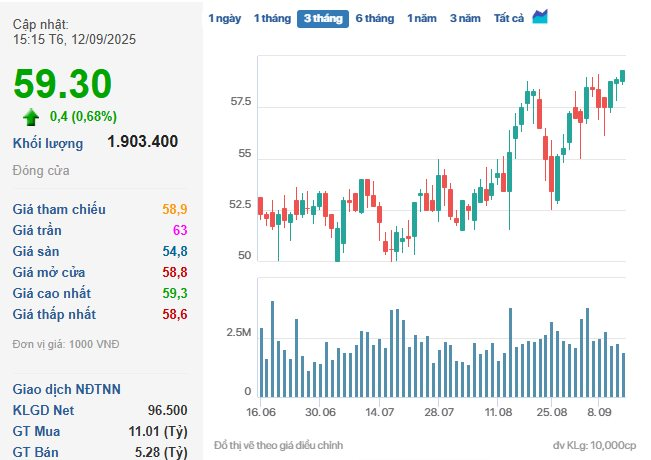Screen dimensions: 651x460
Task: Click the KLGD Net value 96.500
Action: point(167,410)
